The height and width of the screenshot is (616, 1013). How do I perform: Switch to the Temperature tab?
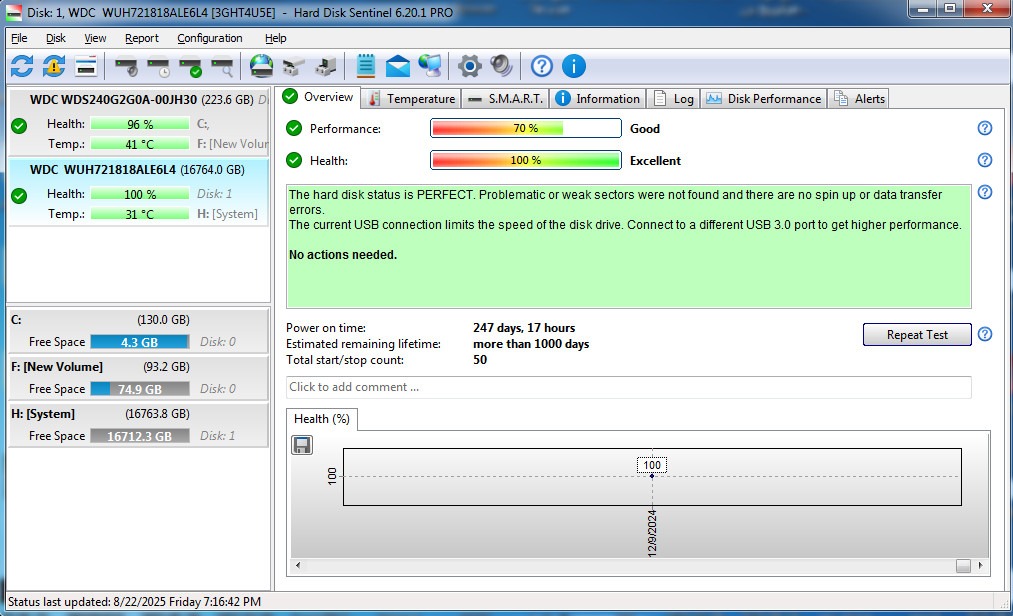[x=411, y=98]
